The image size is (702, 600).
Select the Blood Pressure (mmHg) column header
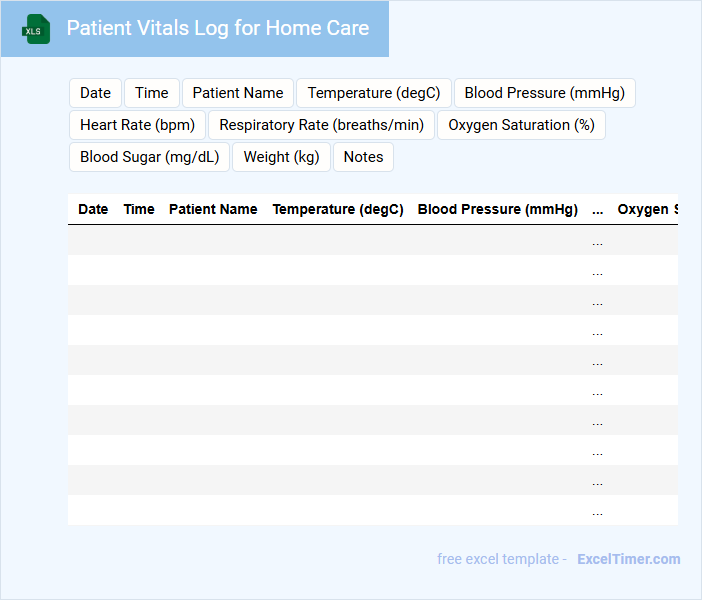tap(498, 210)
